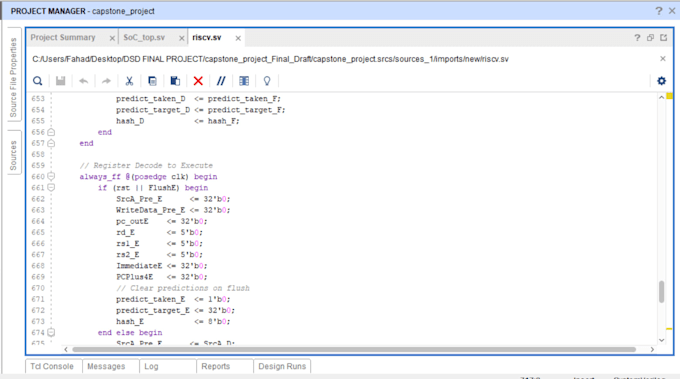Click 'ImmediateE' on line 668
Viewport: 680px width, 379px height.
pos(139,266)
